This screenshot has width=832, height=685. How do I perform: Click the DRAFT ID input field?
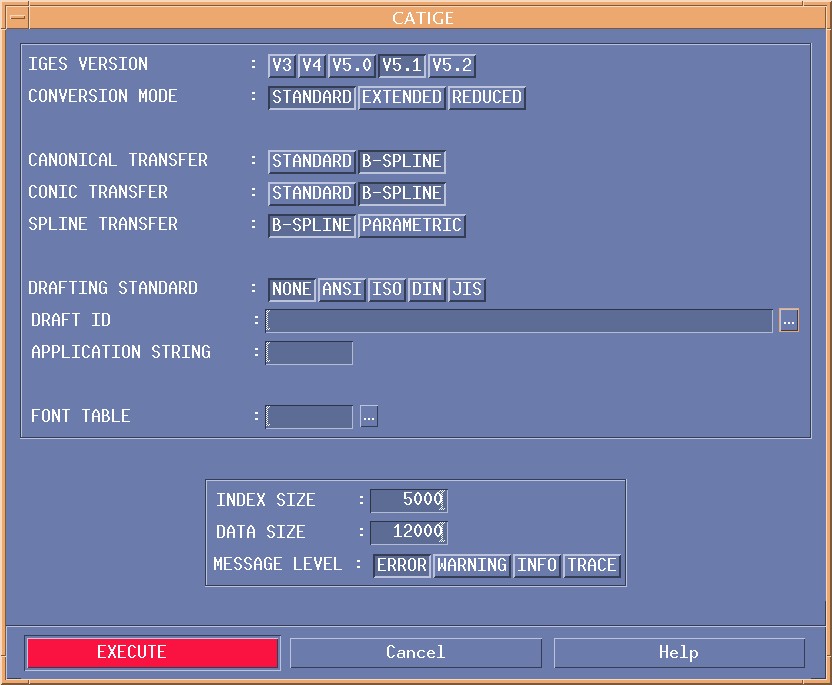point(519,321)
